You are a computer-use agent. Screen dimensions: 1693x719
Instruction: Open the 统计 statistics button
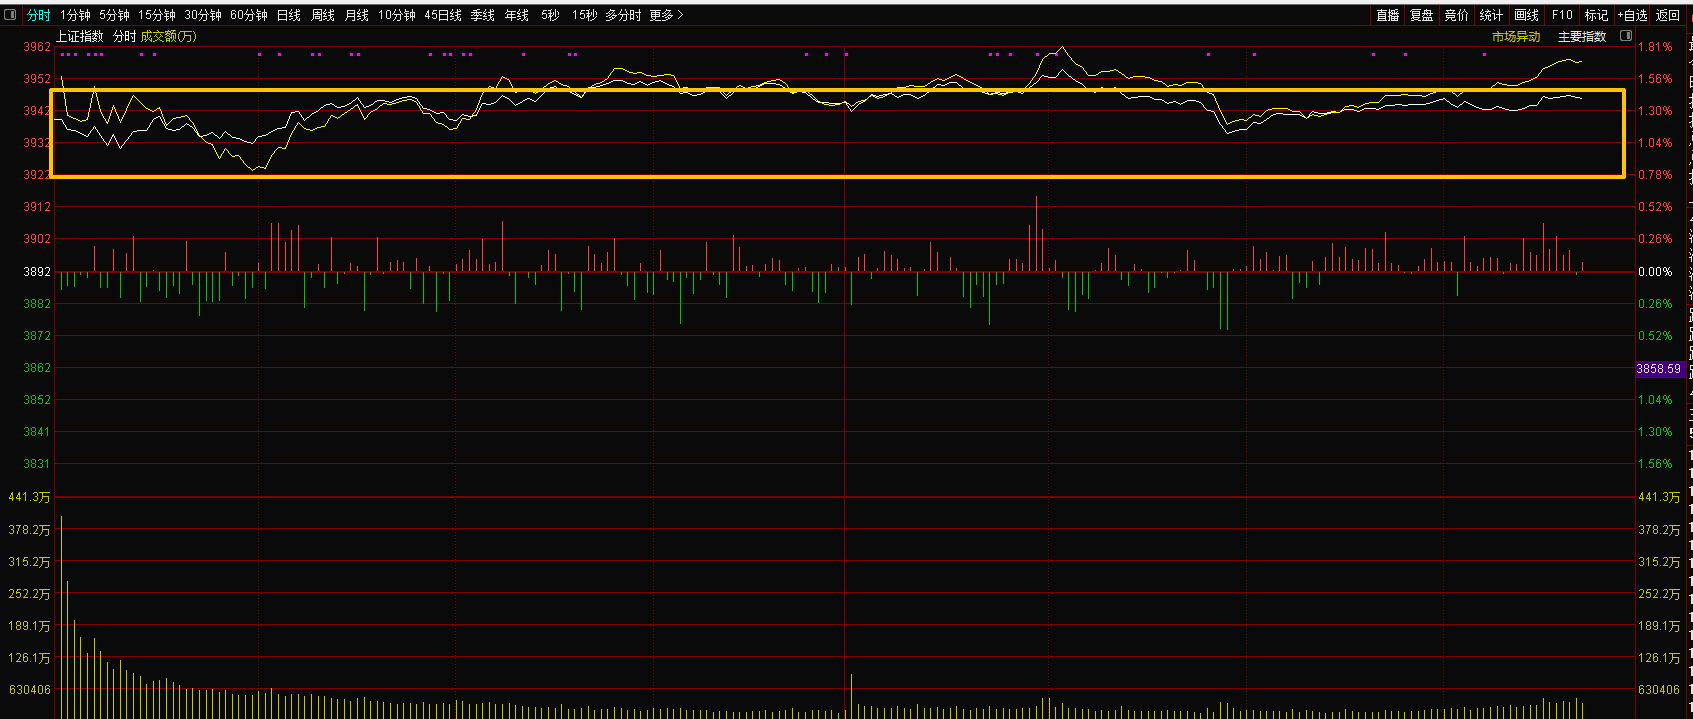click(x=1491, y=15)
